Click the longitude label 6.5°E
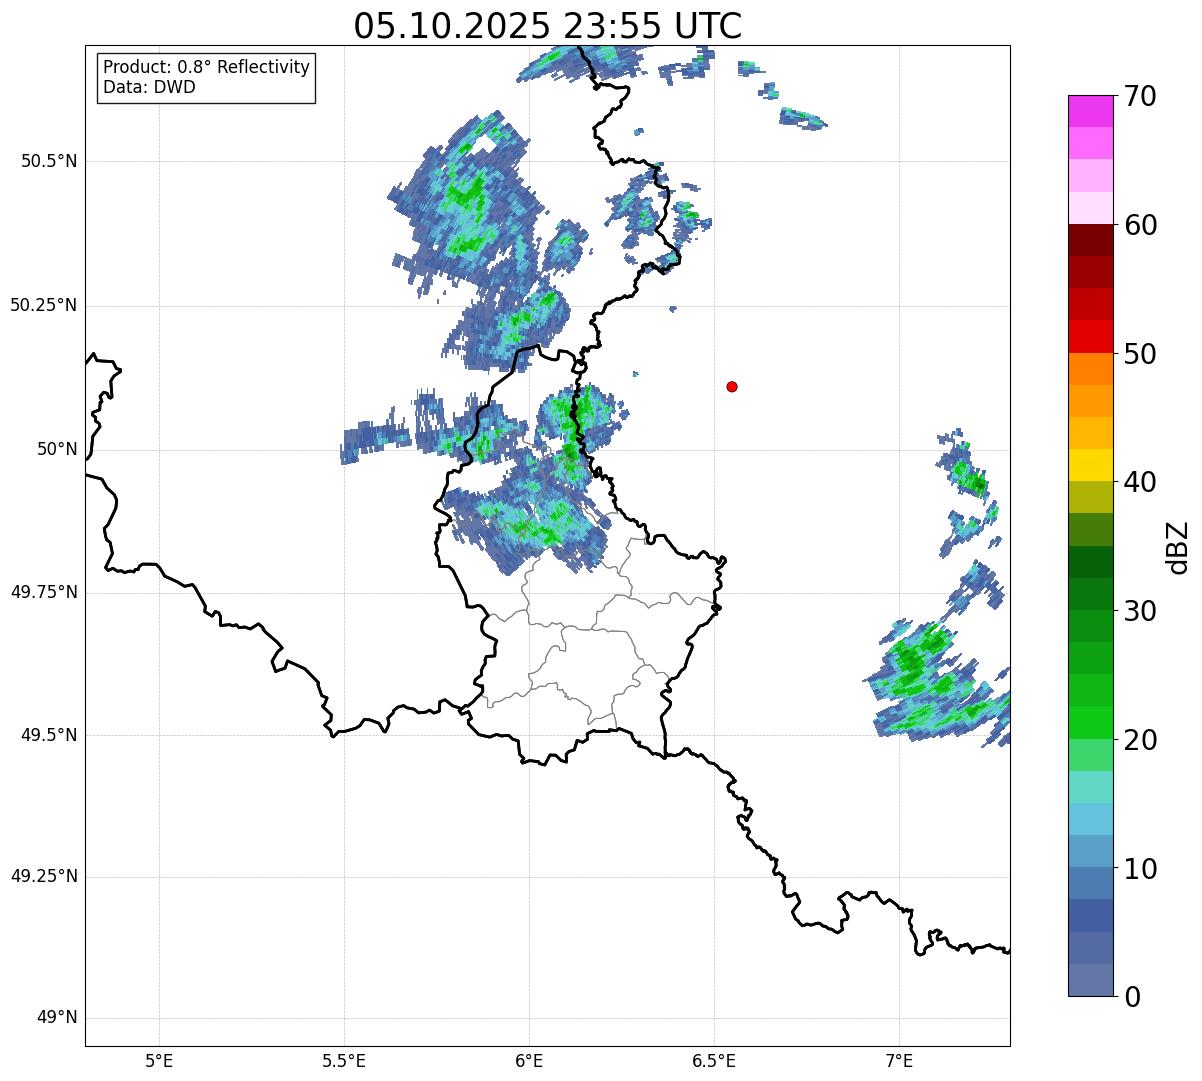1202x1081 pixels. [714, 1061]
